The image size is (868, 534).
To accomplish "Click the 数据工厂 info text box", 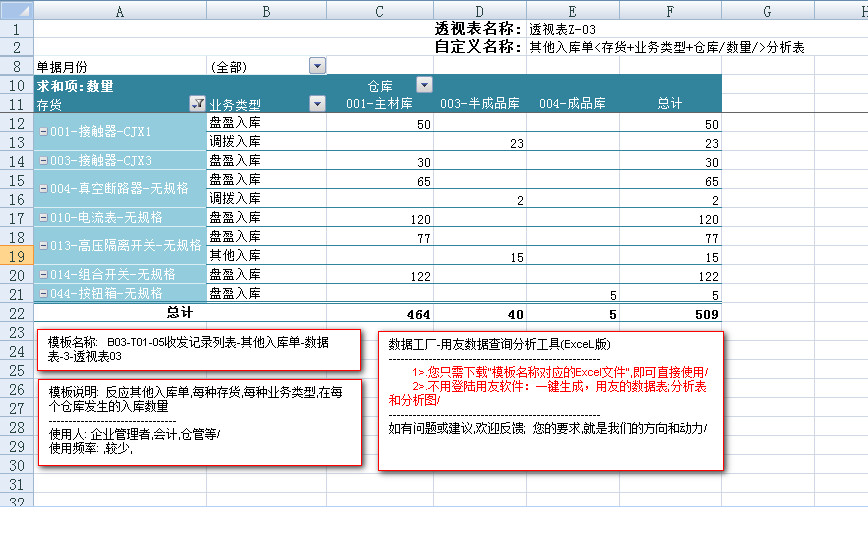I will pos(550,400).
